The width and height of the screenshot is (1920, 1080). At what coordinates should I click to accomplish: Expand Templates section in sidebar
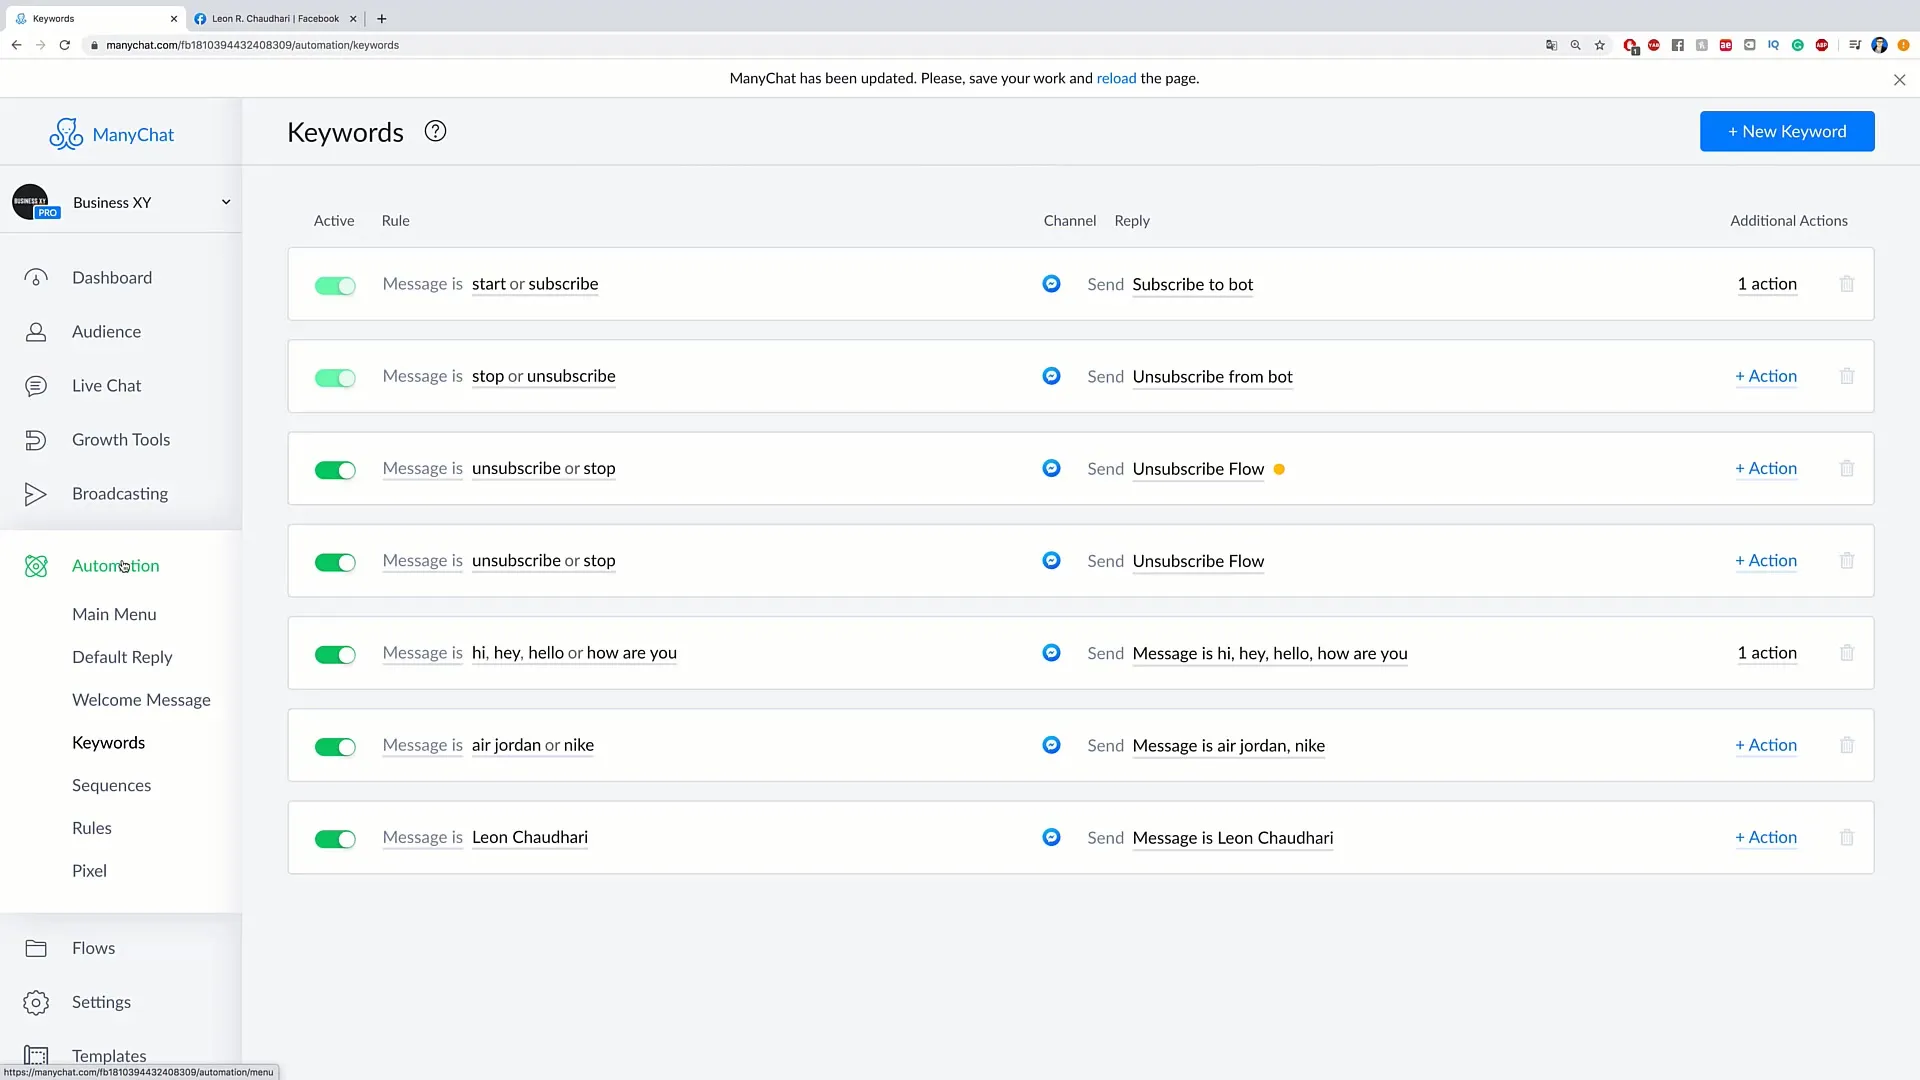pyautogui.click(x=108, y=1055)
